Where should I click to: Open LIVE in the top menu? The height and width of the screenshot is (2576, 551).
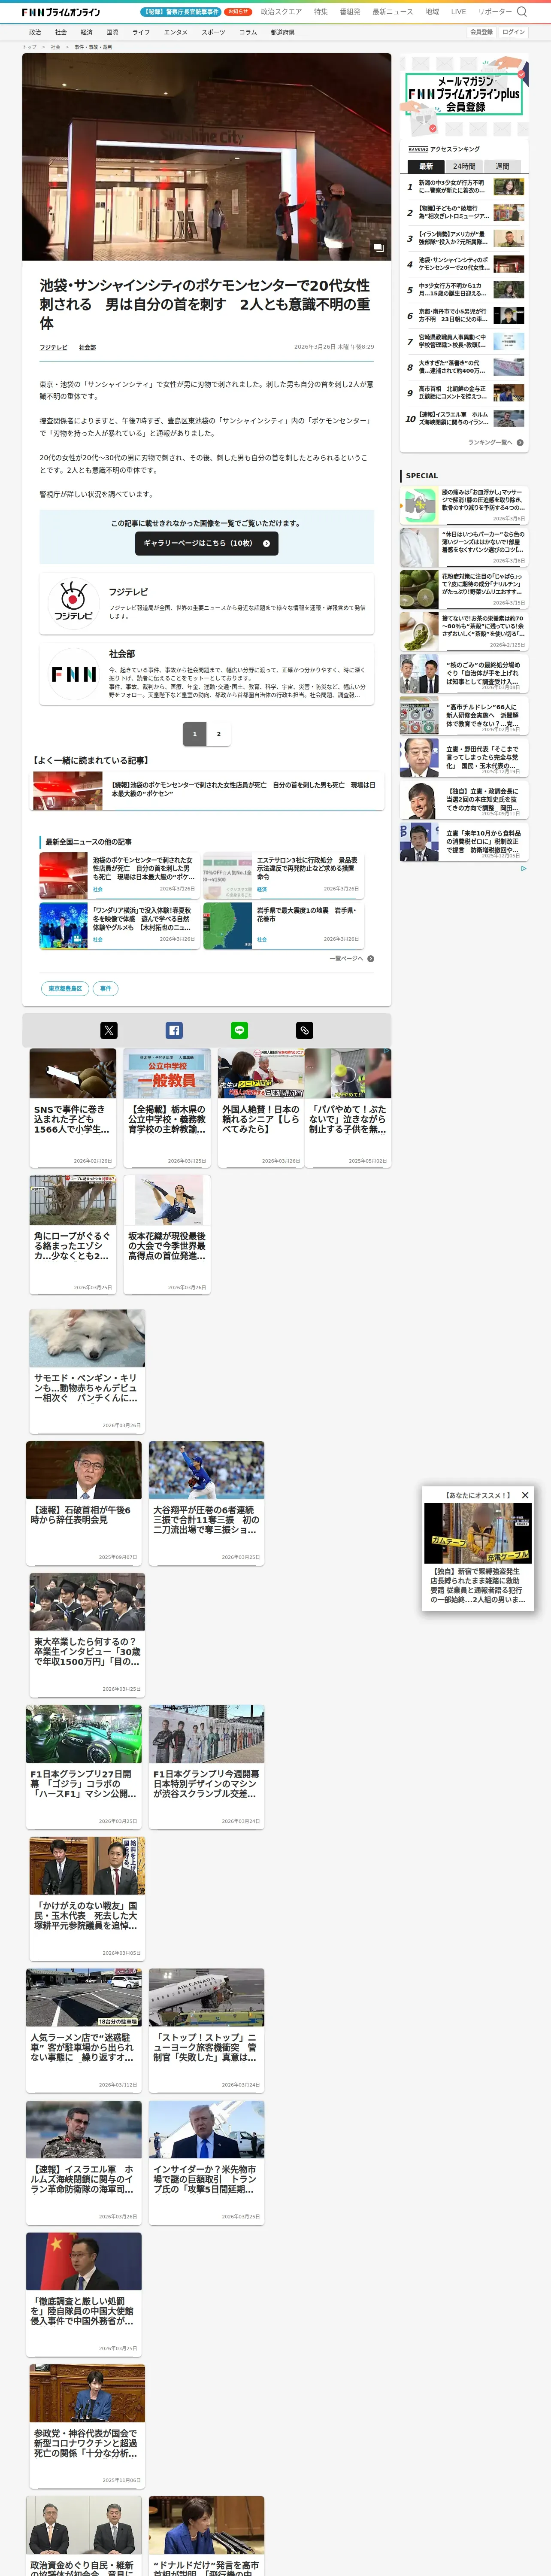pos(458,12)
